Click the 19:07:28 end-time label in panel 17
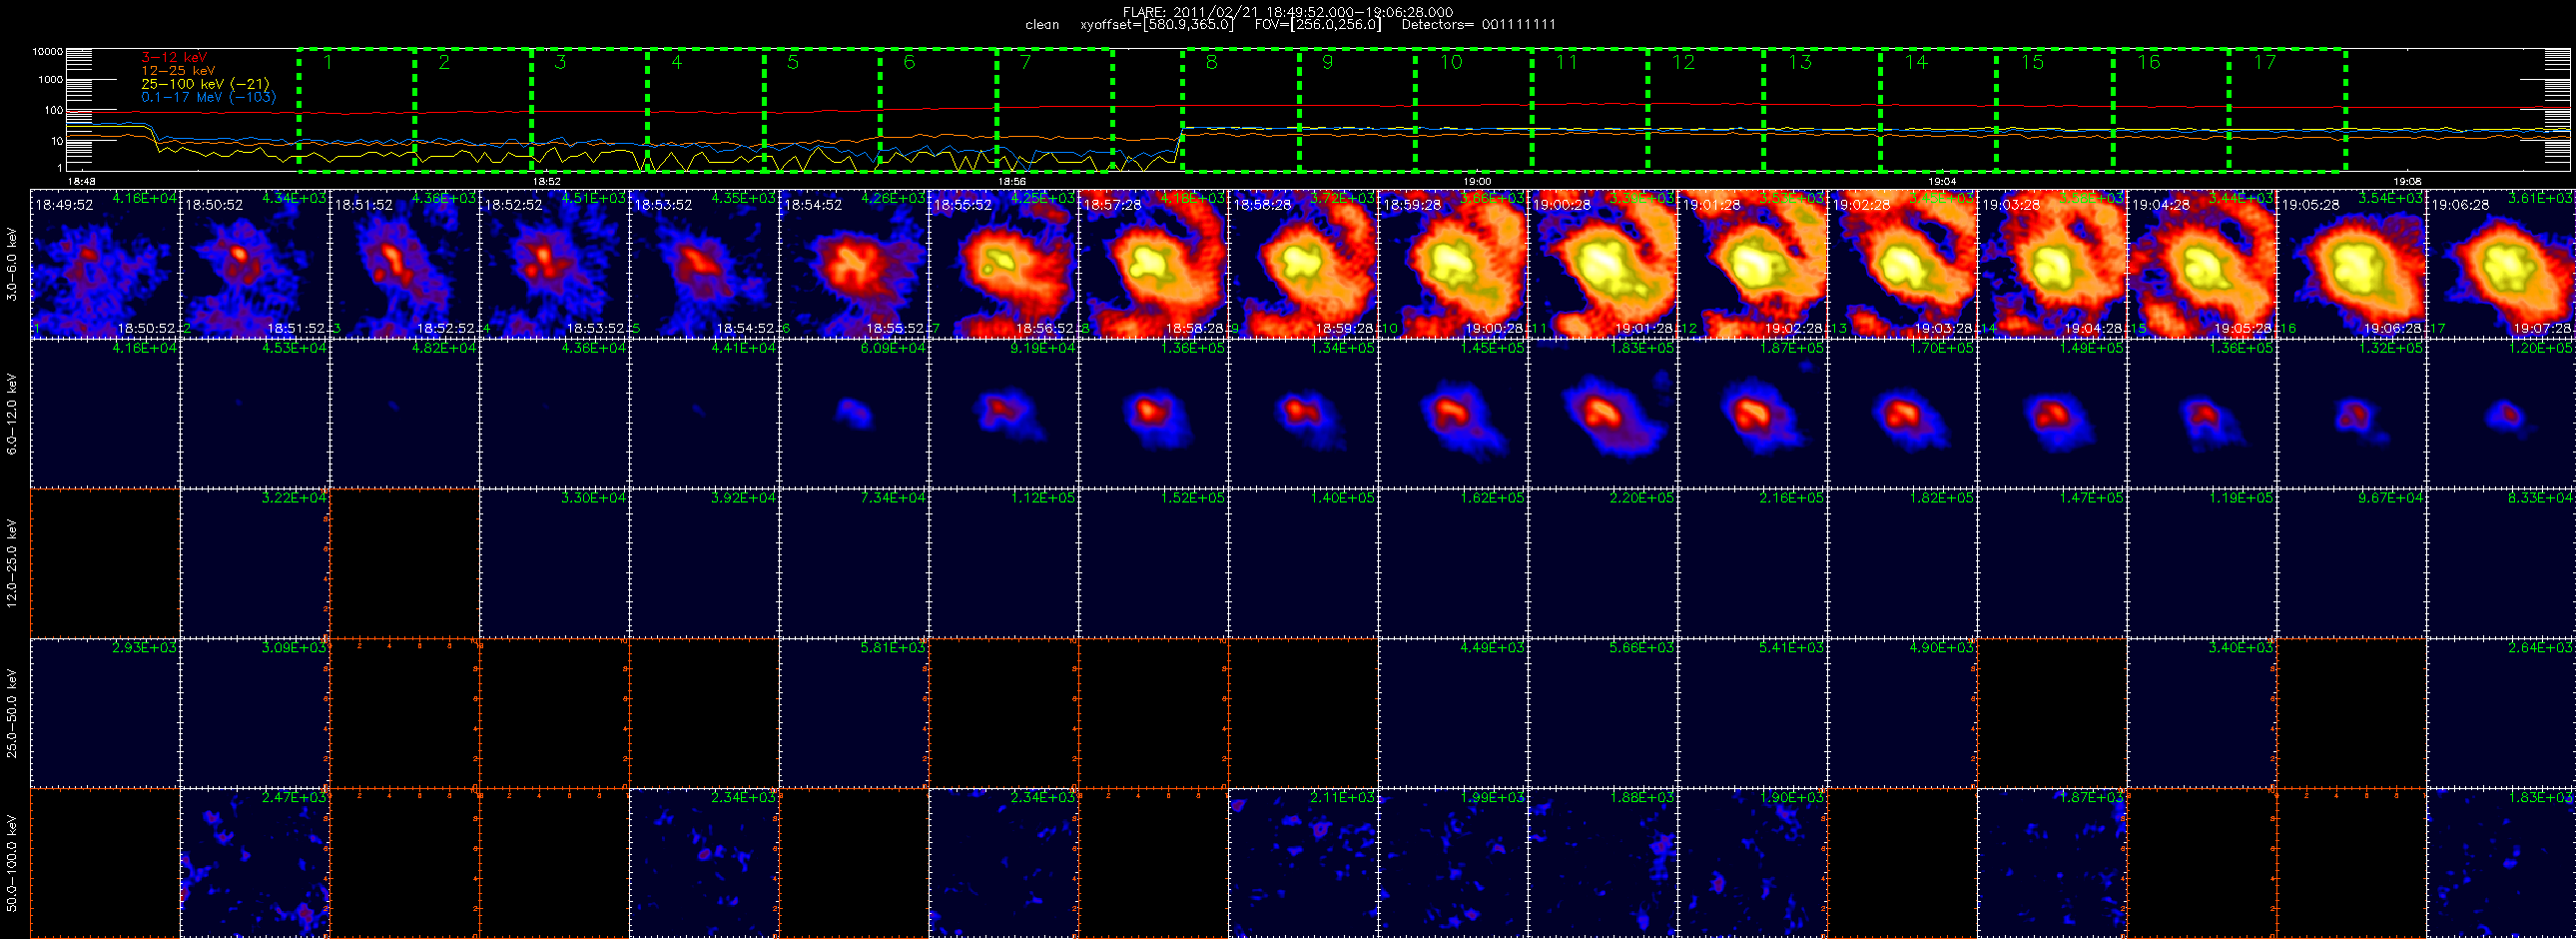2576x939 pixels. click(2544, 328)
